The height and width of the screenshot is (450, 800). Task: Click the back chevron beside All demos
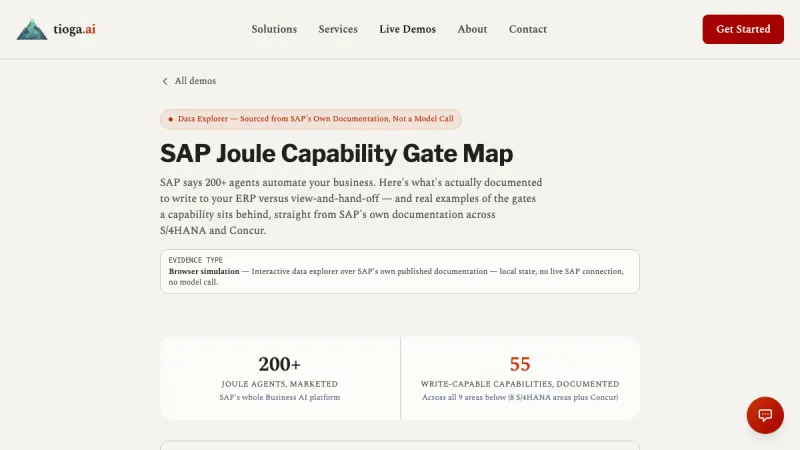coord(165,81)
